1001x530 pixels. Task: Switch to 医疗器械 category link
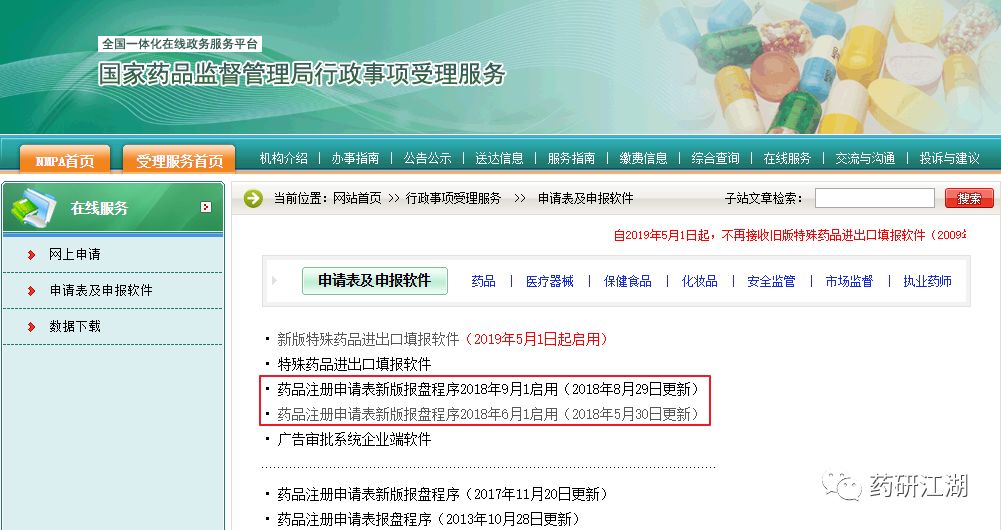pos(550,281)
